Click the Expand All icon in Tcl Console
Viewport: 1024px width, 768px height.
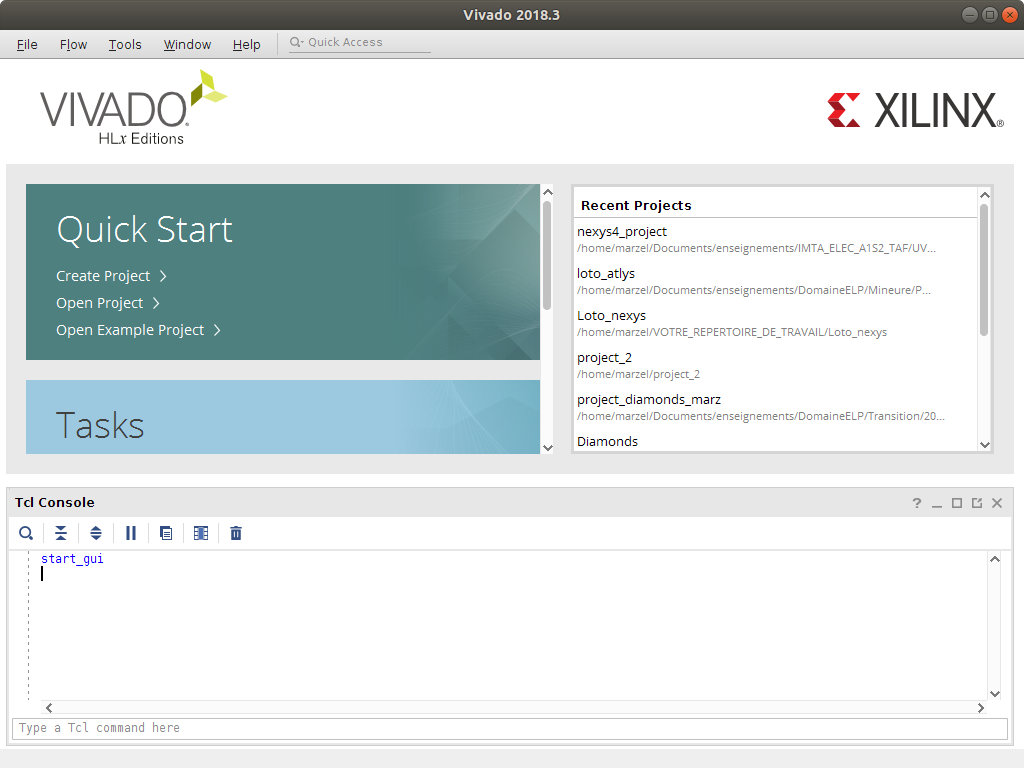[x=96, y=533]
